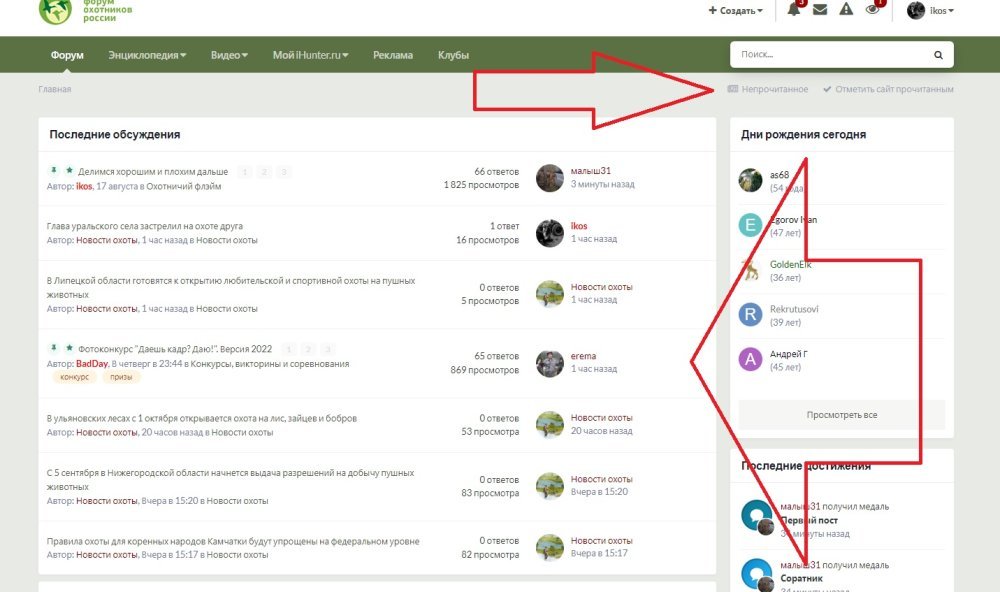Open the Видео dropdown menu
This screenshot has height=592, width=1000.
229,55
